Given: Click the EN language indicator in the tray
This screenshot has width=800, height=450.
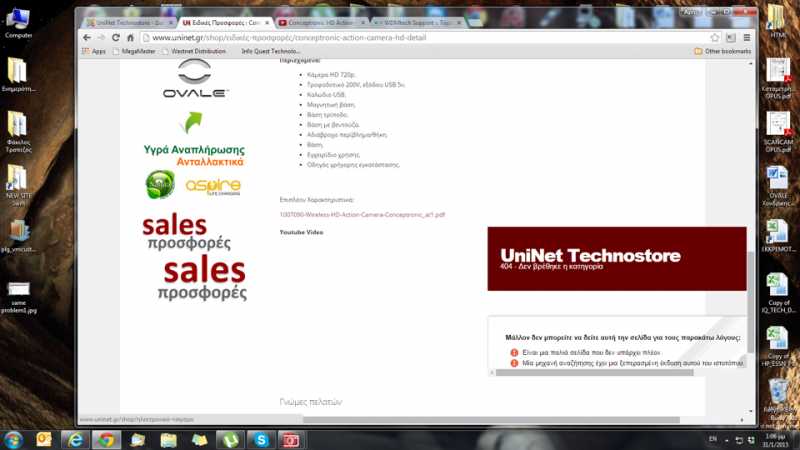Looking at the screenshot, I should (713, 439).
